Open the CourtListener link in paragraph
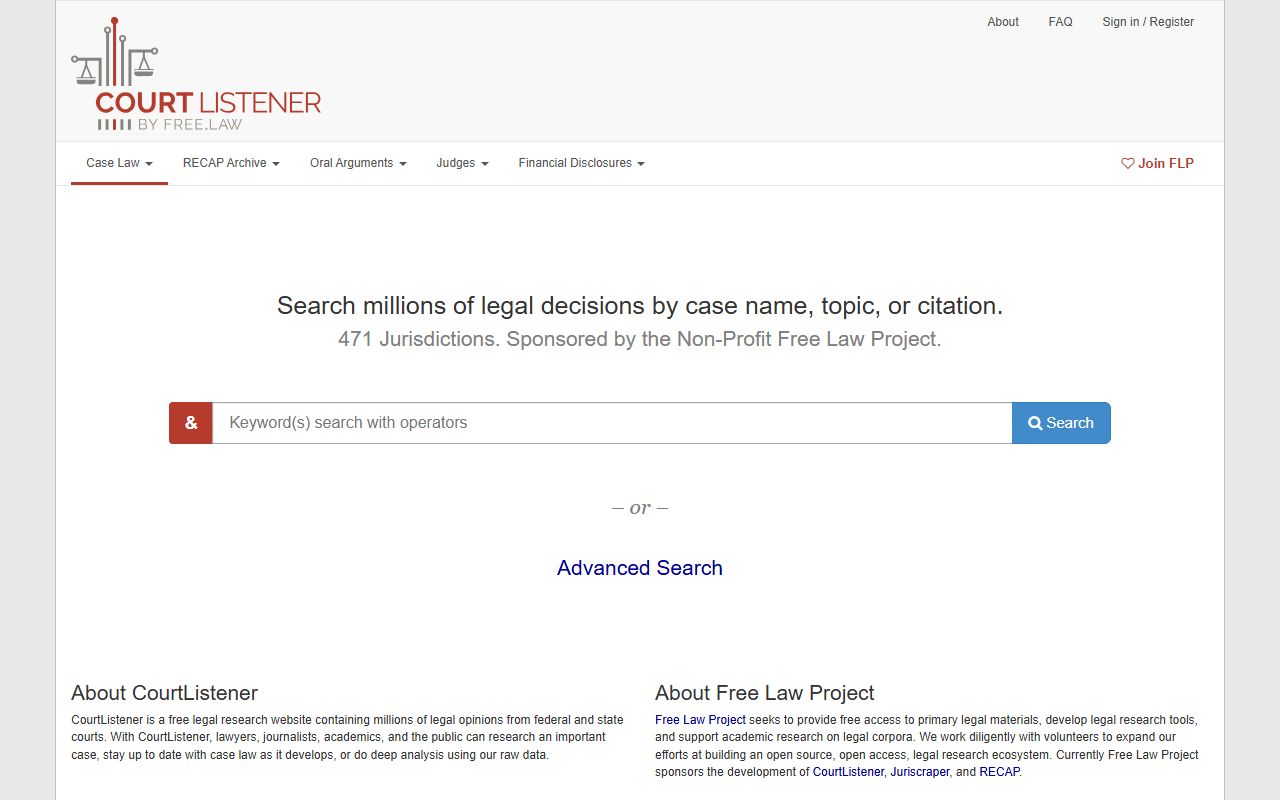This screenshot has height=800, width=1280. [x=848, y=772]
